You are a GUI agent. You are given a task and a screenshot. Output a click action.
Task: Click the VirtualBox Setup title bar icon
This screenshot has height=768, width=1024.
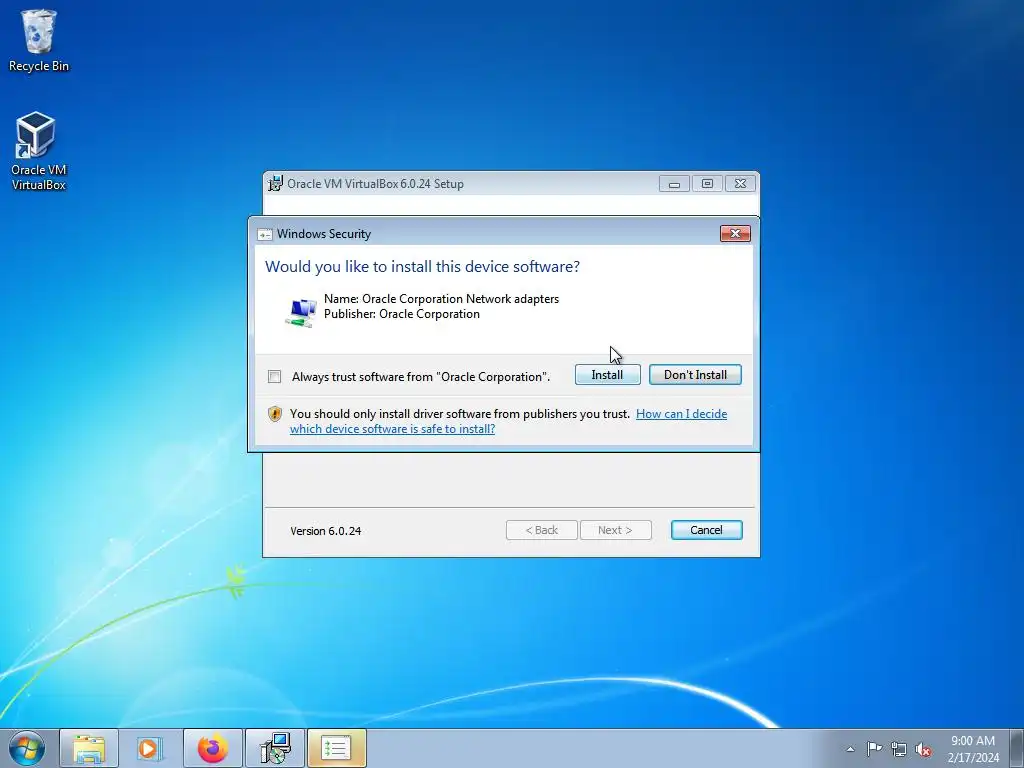[276, 184]
